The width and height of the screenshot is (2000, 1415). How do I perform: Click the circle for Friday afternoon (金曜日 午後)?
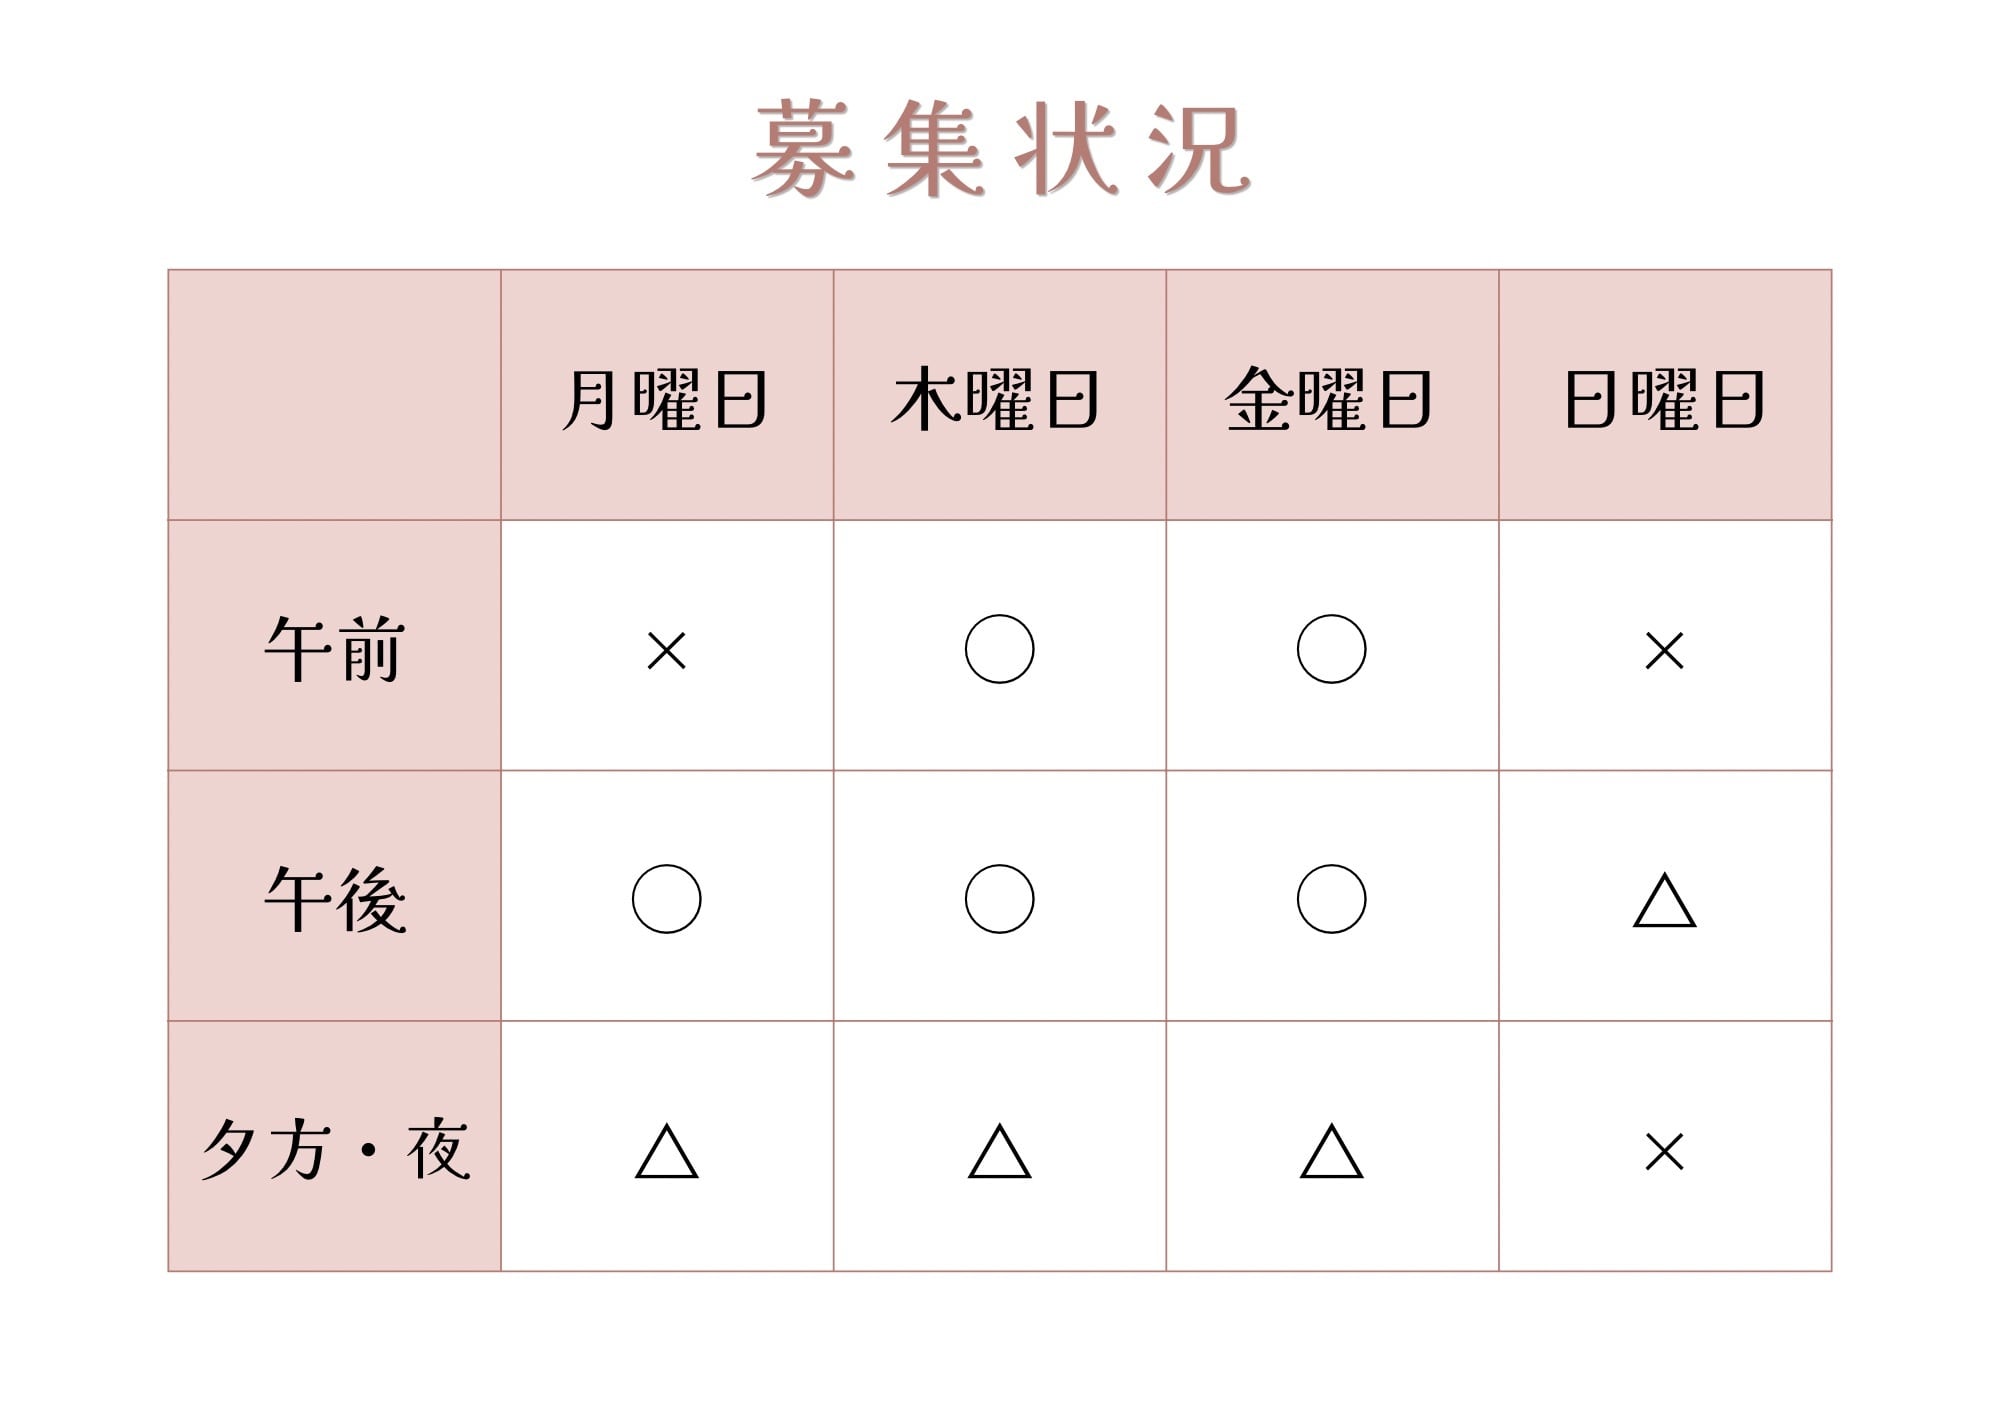tap(1331, 899)
